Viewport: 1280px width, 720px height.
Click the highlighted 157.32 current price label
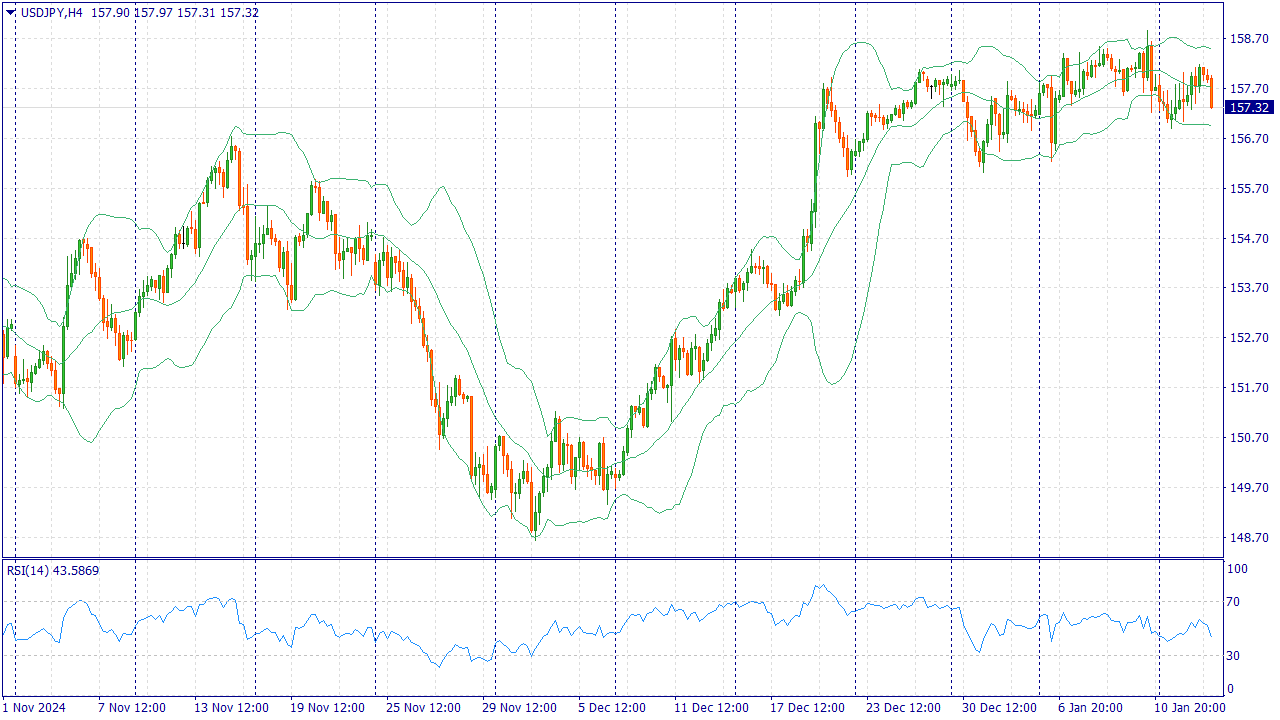[x=1249, y=108]
